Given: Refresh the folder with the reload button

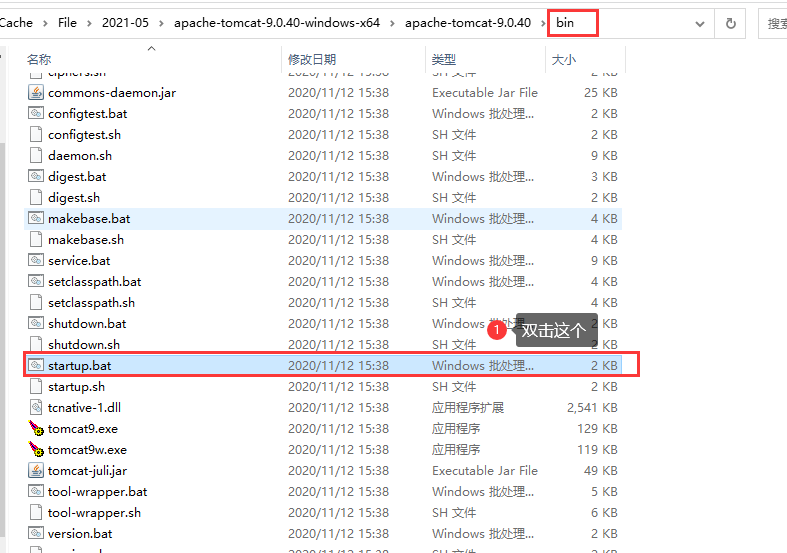Looking at the screenshot, I should pyautogui.click(x=731, y=23).
